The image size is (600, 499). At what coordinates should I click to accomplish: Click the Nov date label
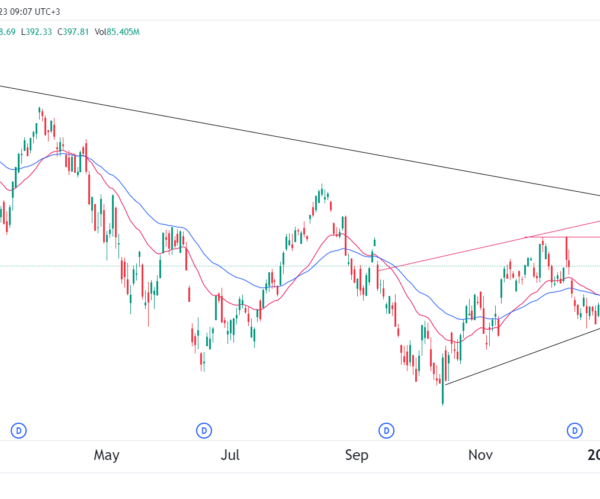[482, 456]
